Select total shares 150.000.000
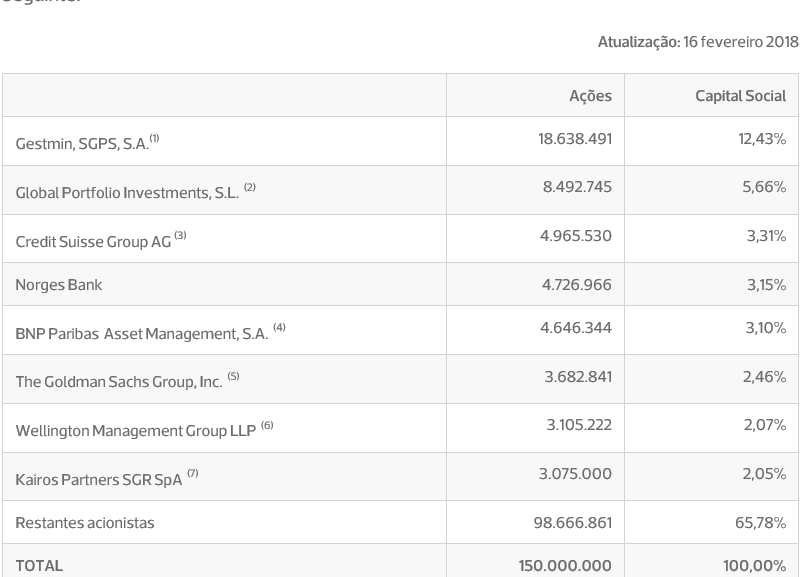This screenshot has width=804, height=577. (x=565, y=566)
